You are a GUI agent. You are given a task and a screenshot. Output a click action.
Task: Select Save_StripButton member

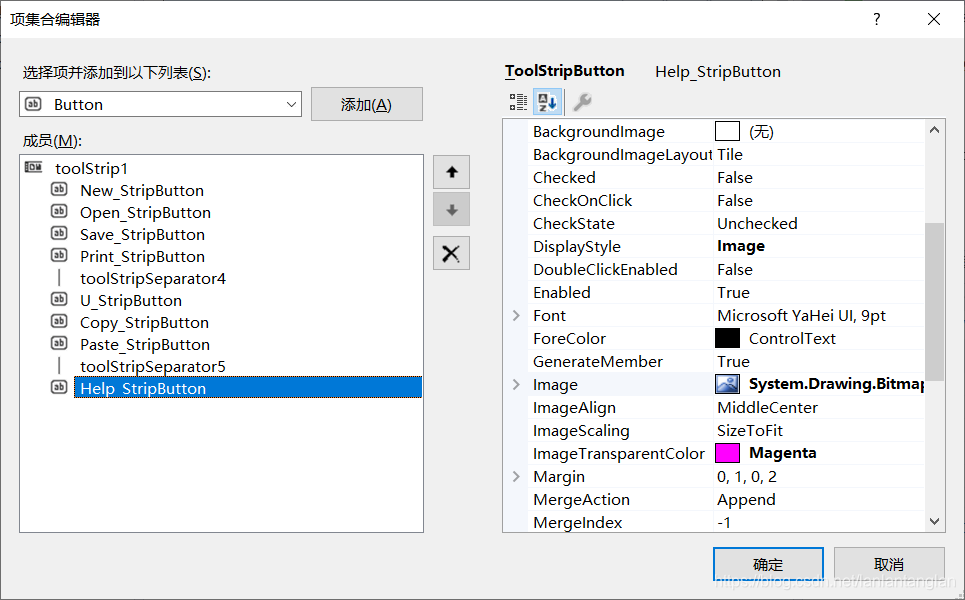[x=142, y=234]
